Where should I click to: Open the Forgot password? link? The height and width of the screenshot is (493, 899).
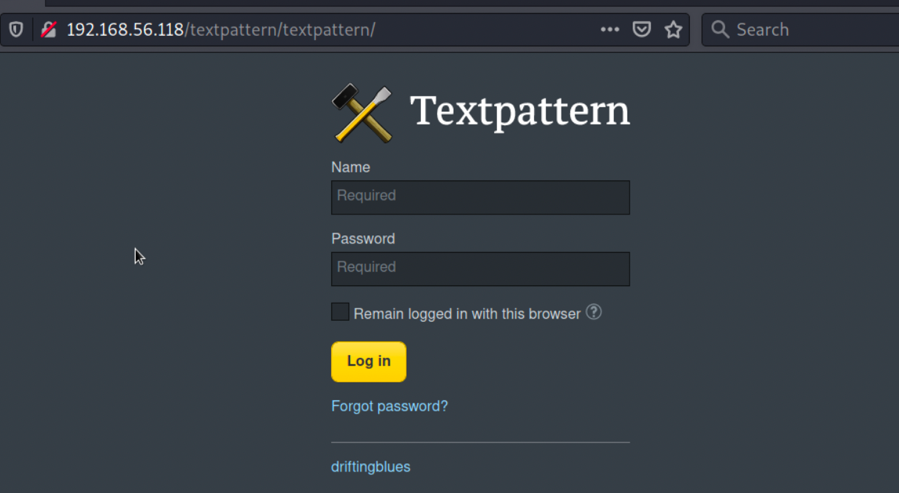click(389, 406)
